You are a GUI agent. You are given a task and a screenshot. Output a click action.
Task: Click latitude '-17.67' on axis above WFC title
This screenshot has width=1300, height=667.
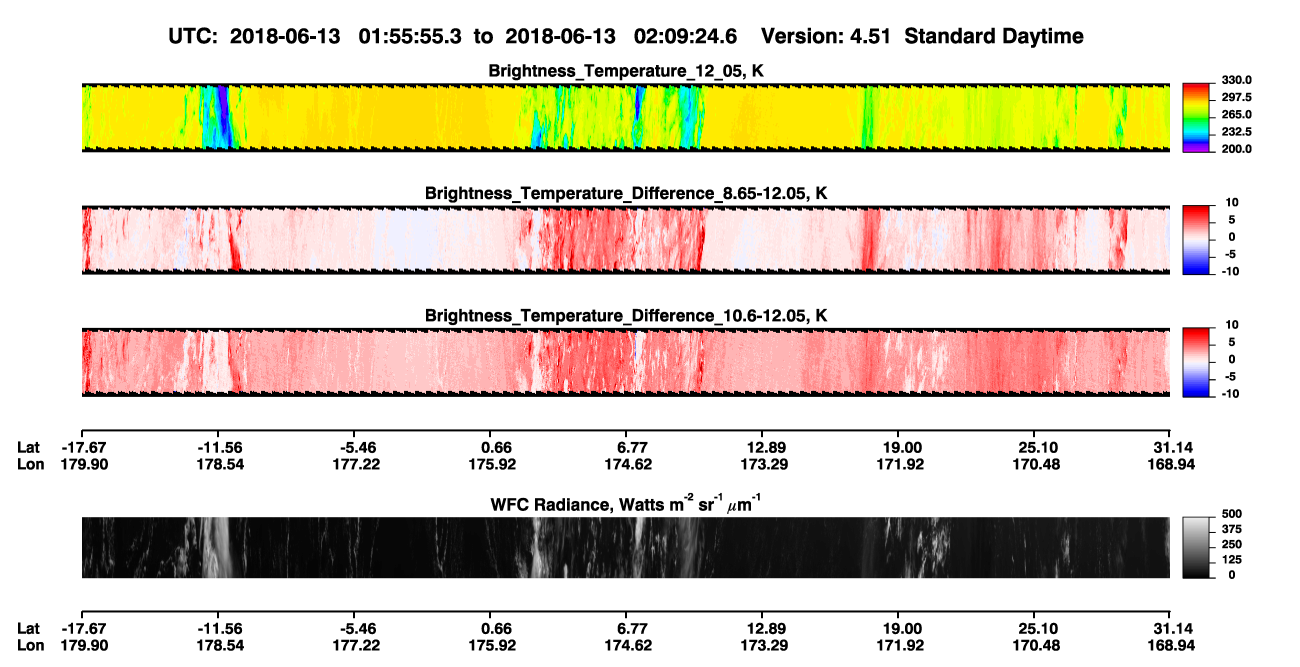click(84, 447)
